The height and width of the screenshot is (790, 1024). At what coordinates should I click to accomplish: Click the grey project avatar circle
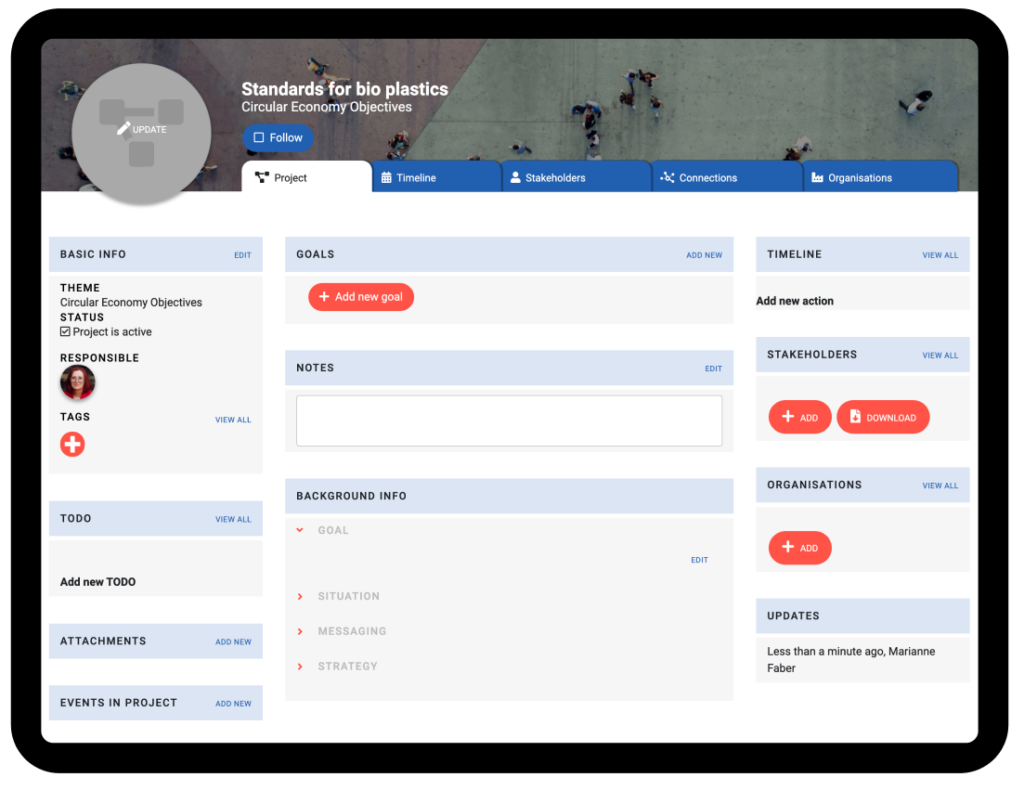click(141, 133)
